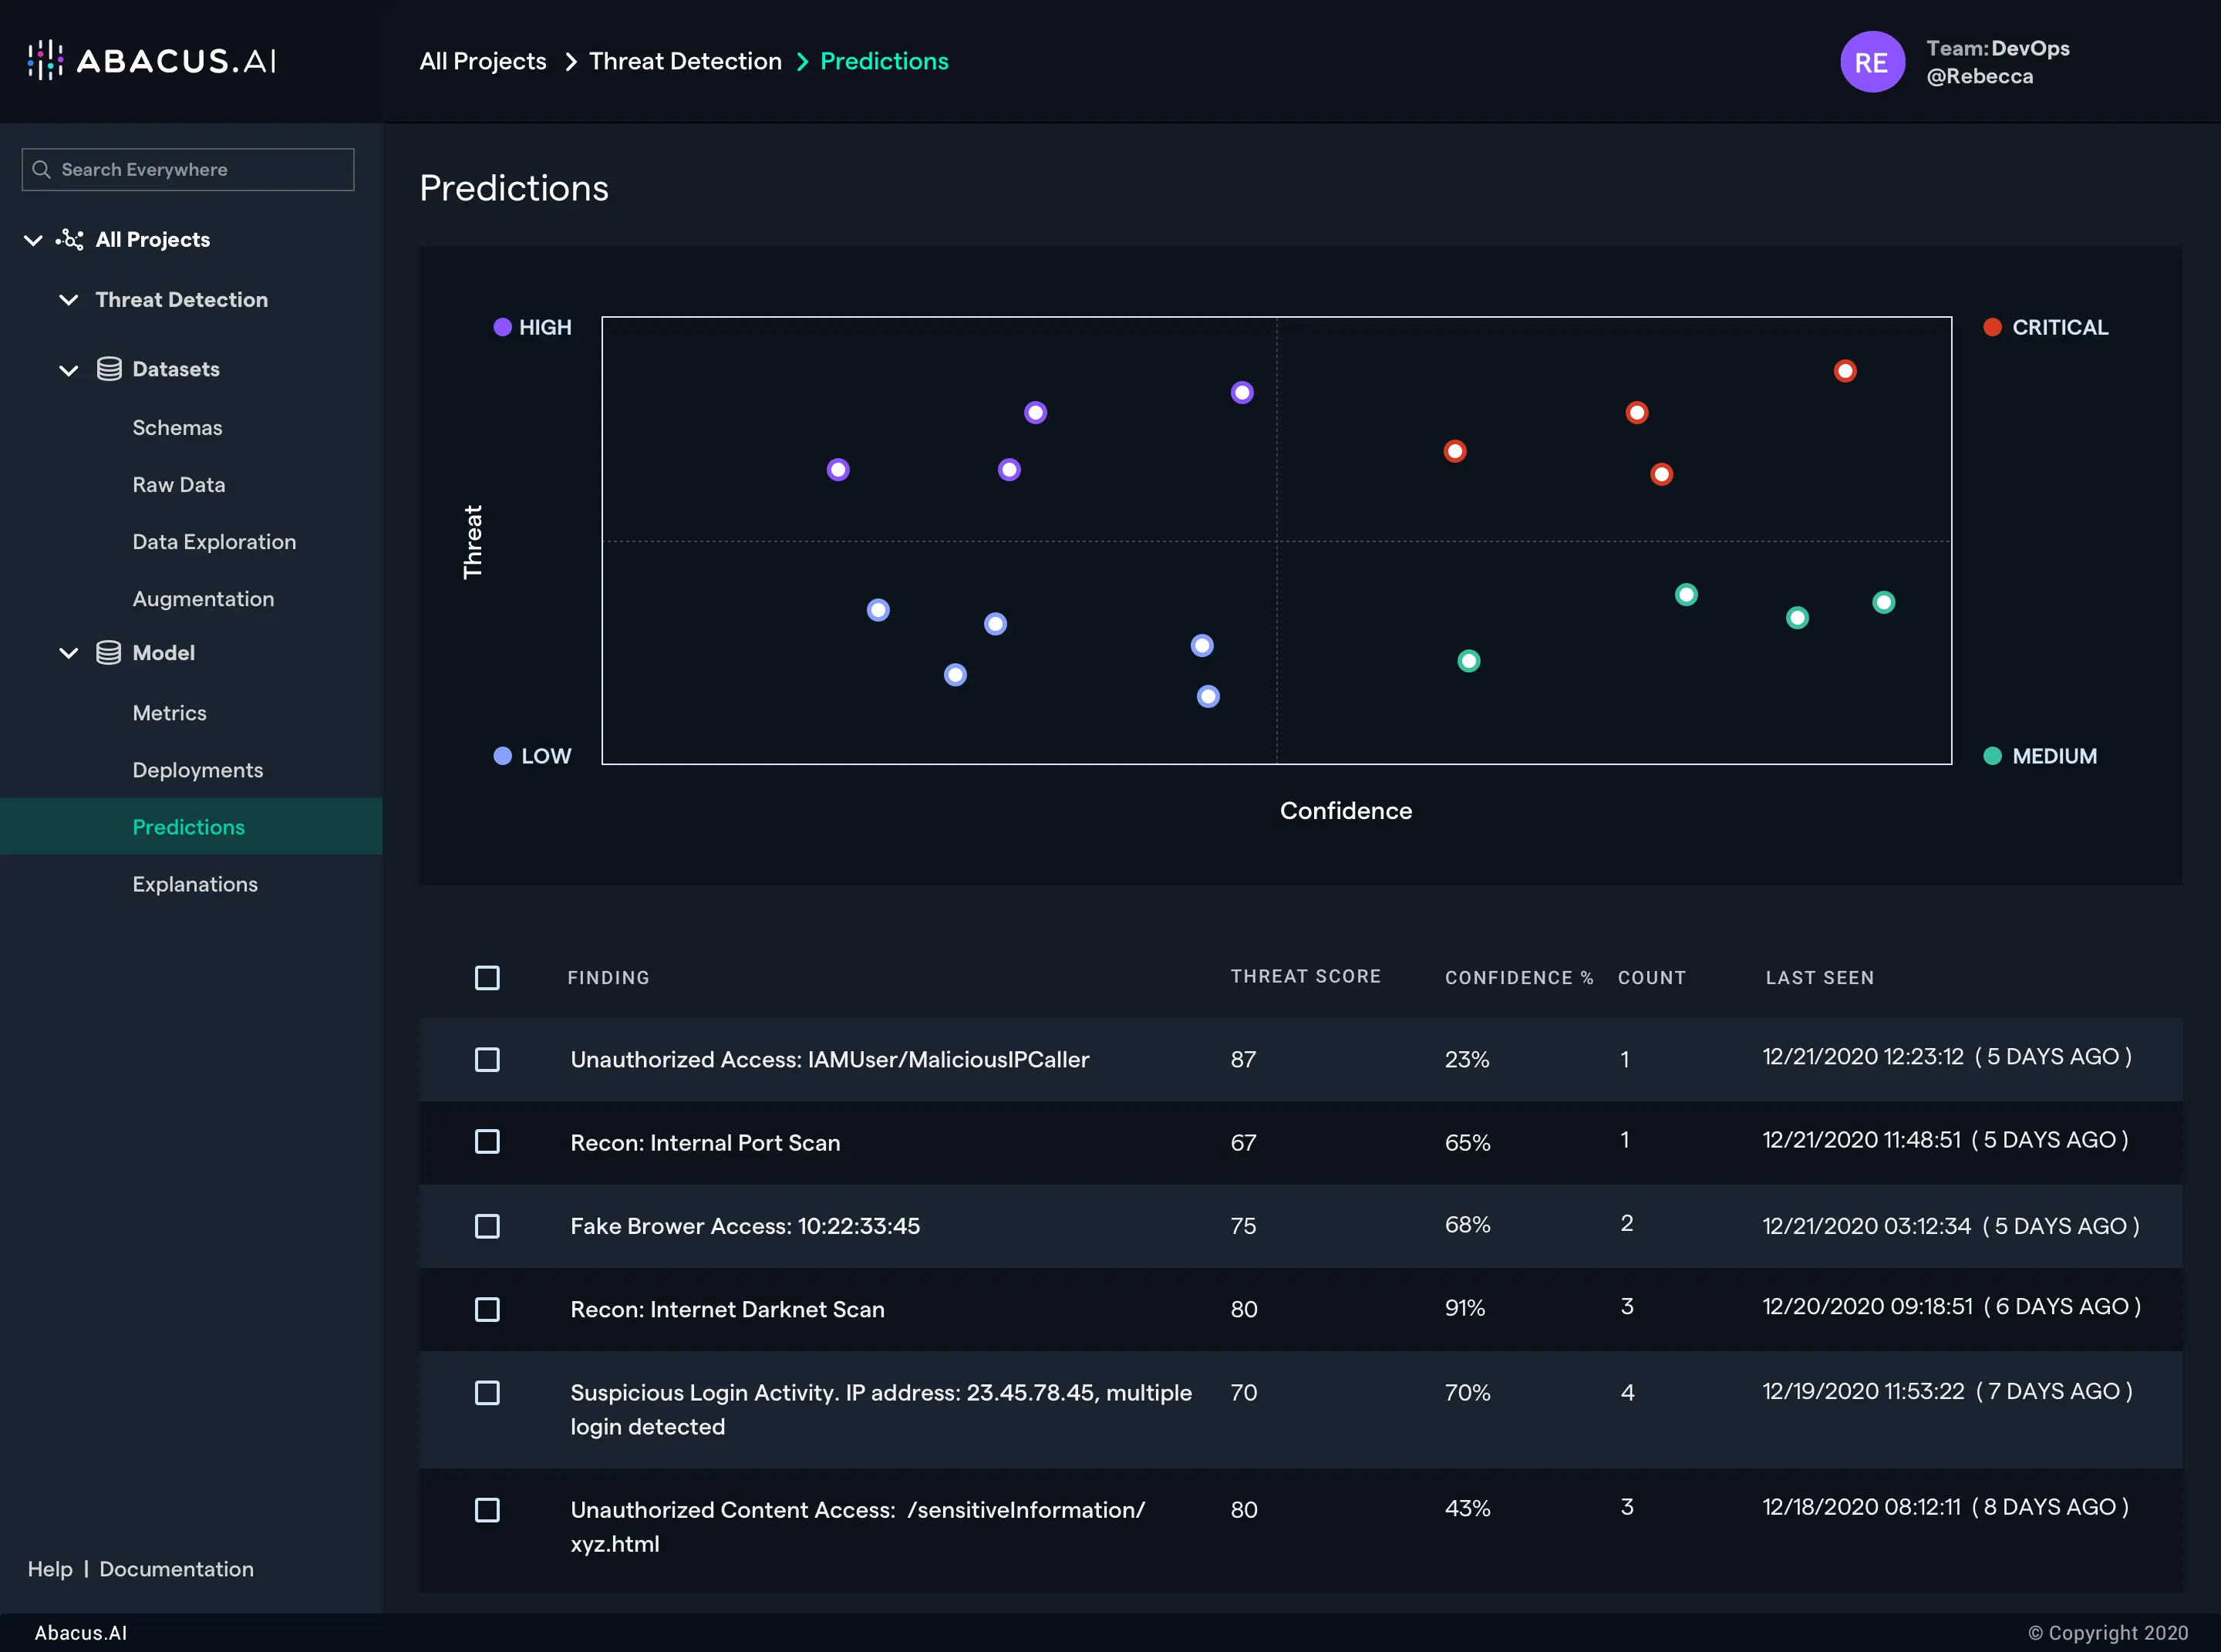The image size is (2221, 1652).
Task: Collapse the Threat Detection section
Action: [x=68, y=300]
